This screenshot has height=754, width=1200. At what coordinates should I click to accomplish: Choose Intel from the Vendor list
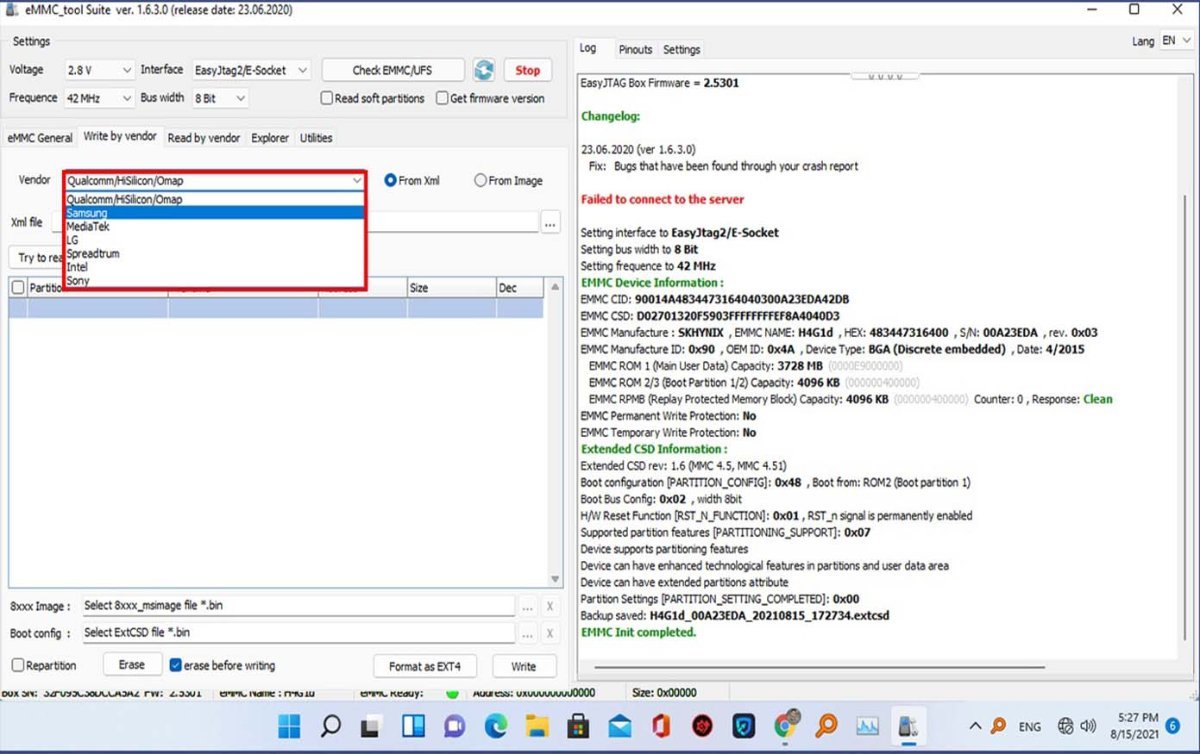(214, 267)
